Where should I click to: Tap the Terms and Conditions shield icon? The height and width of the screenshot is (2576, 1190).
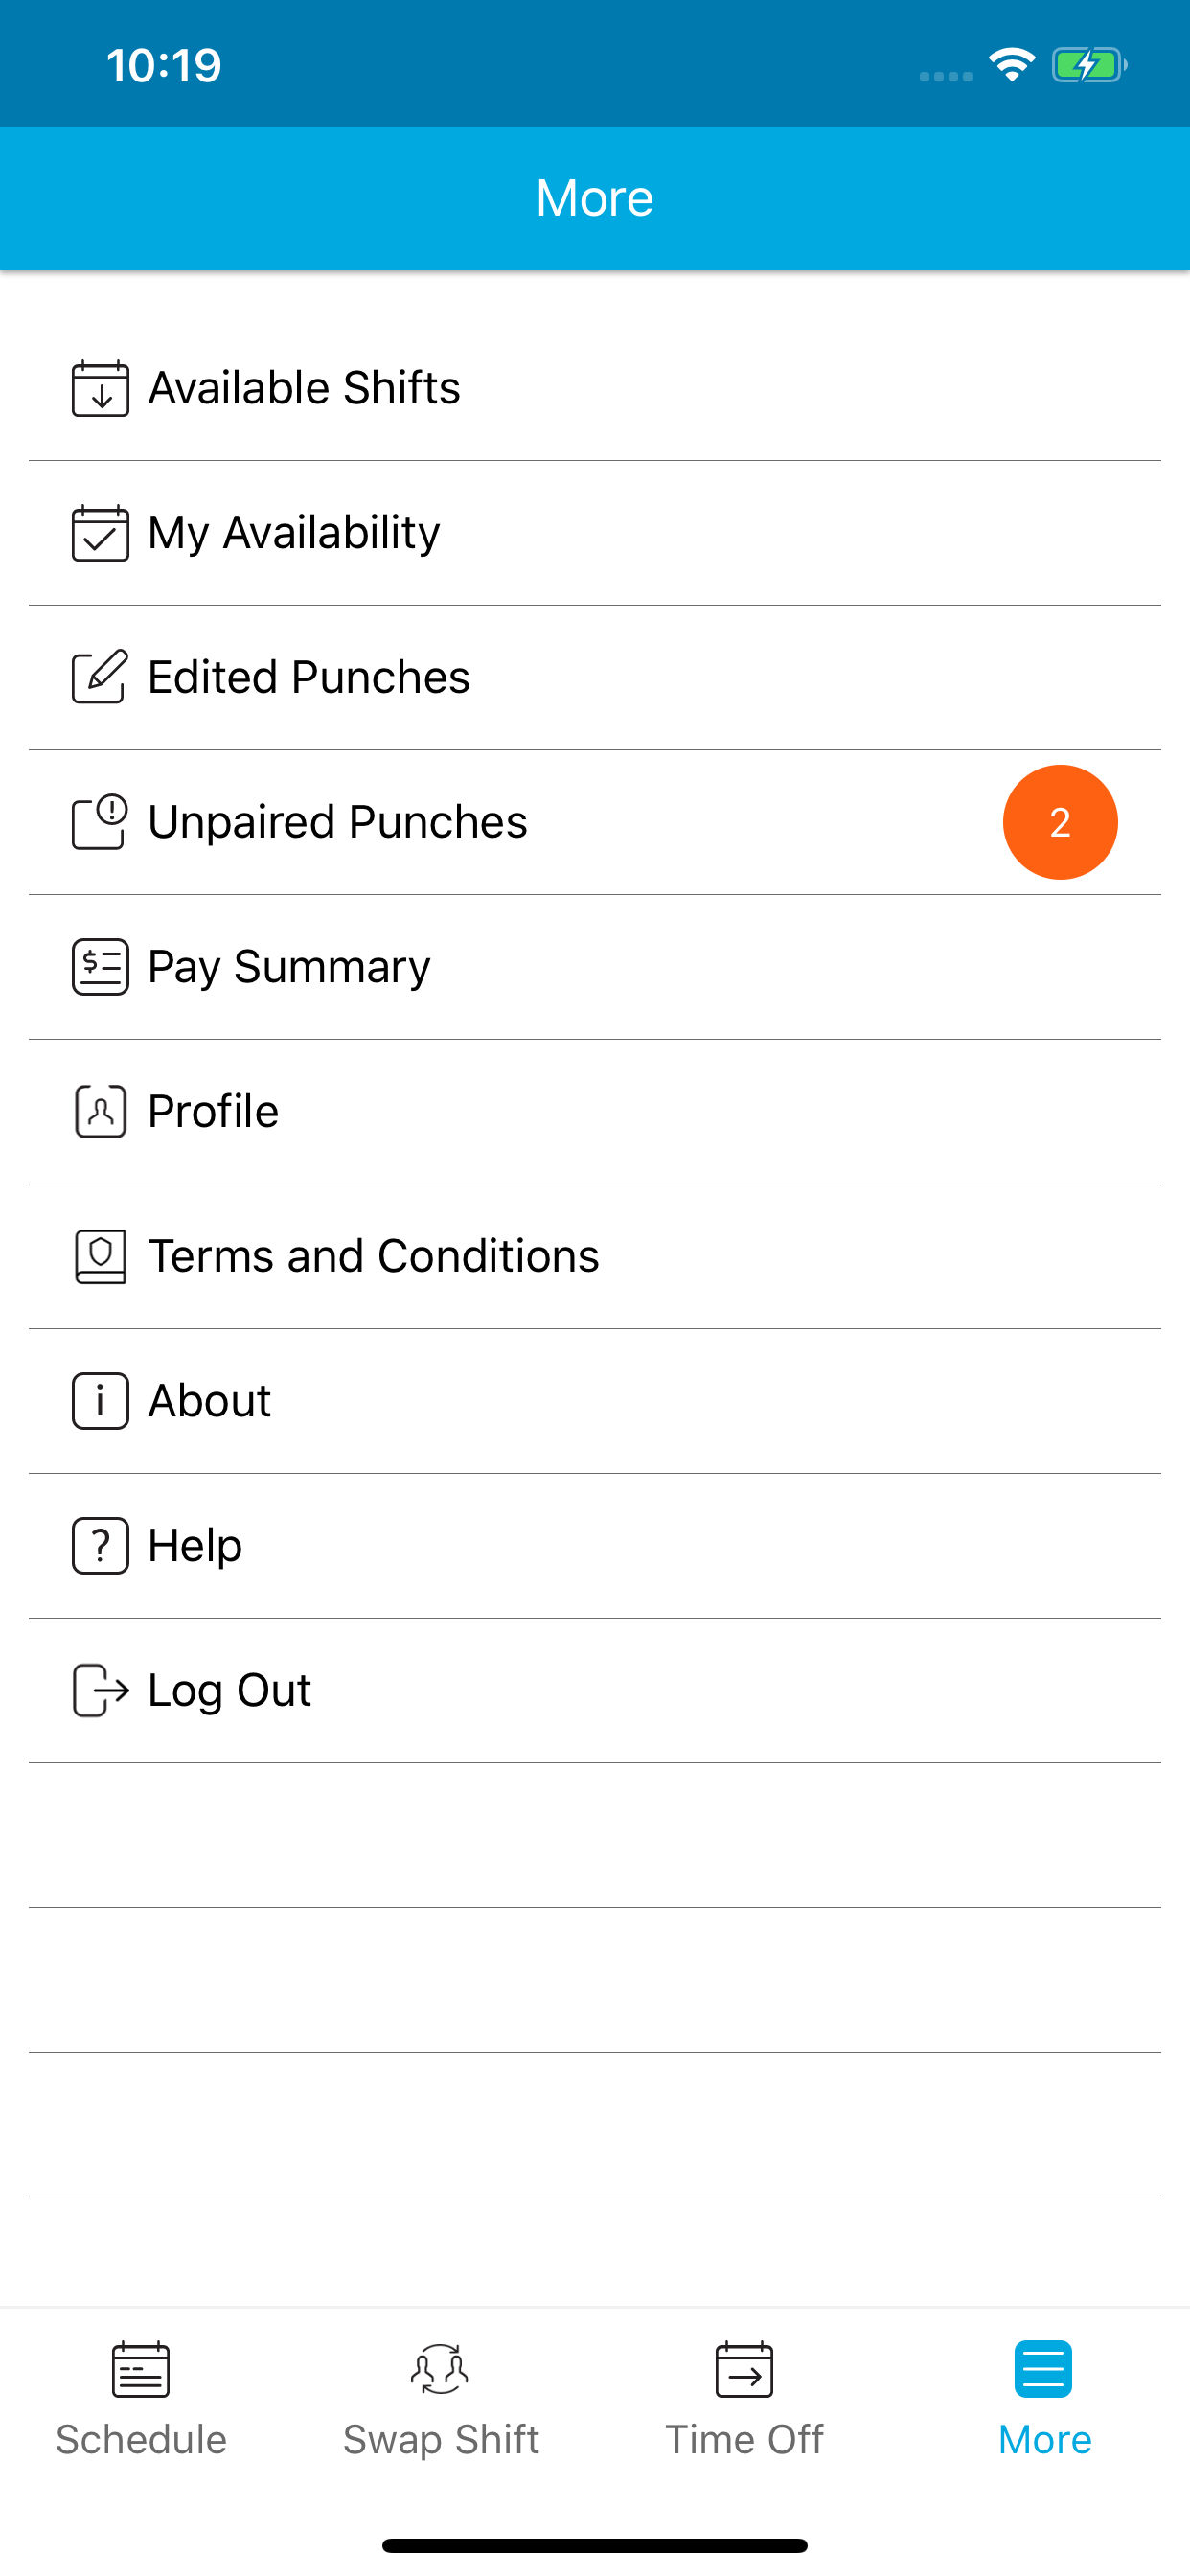click(100, 1256)
